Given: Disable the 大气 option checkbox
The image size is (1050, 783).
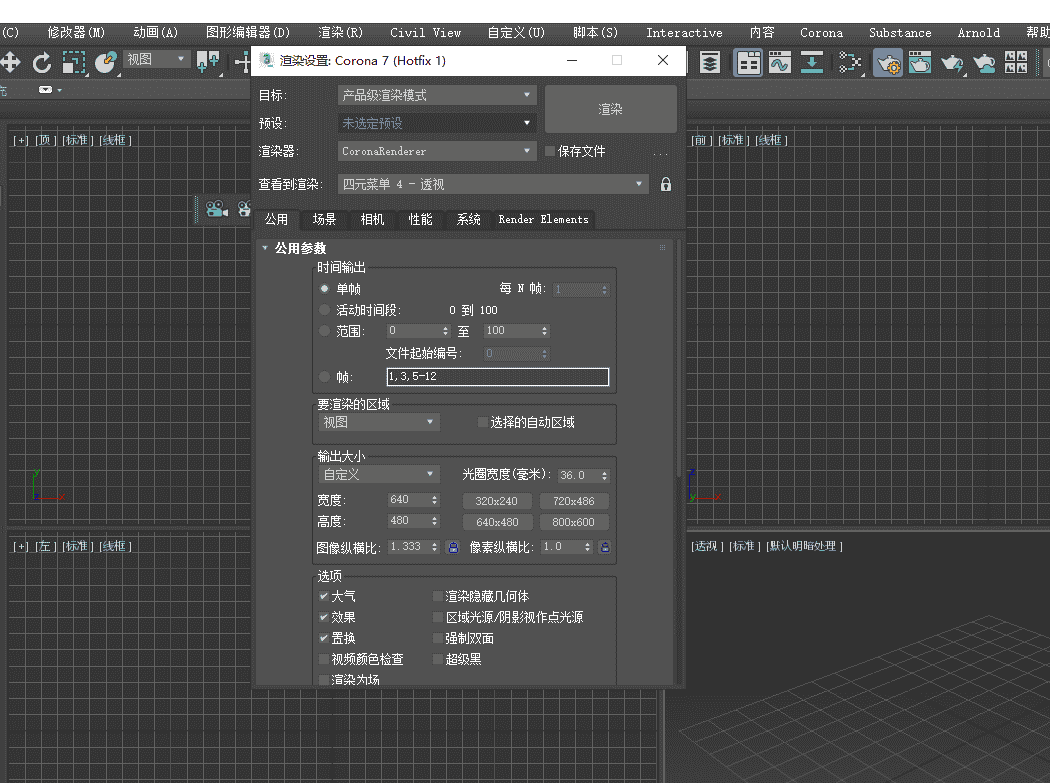Looking at the screenshot, I should point(323,594).
